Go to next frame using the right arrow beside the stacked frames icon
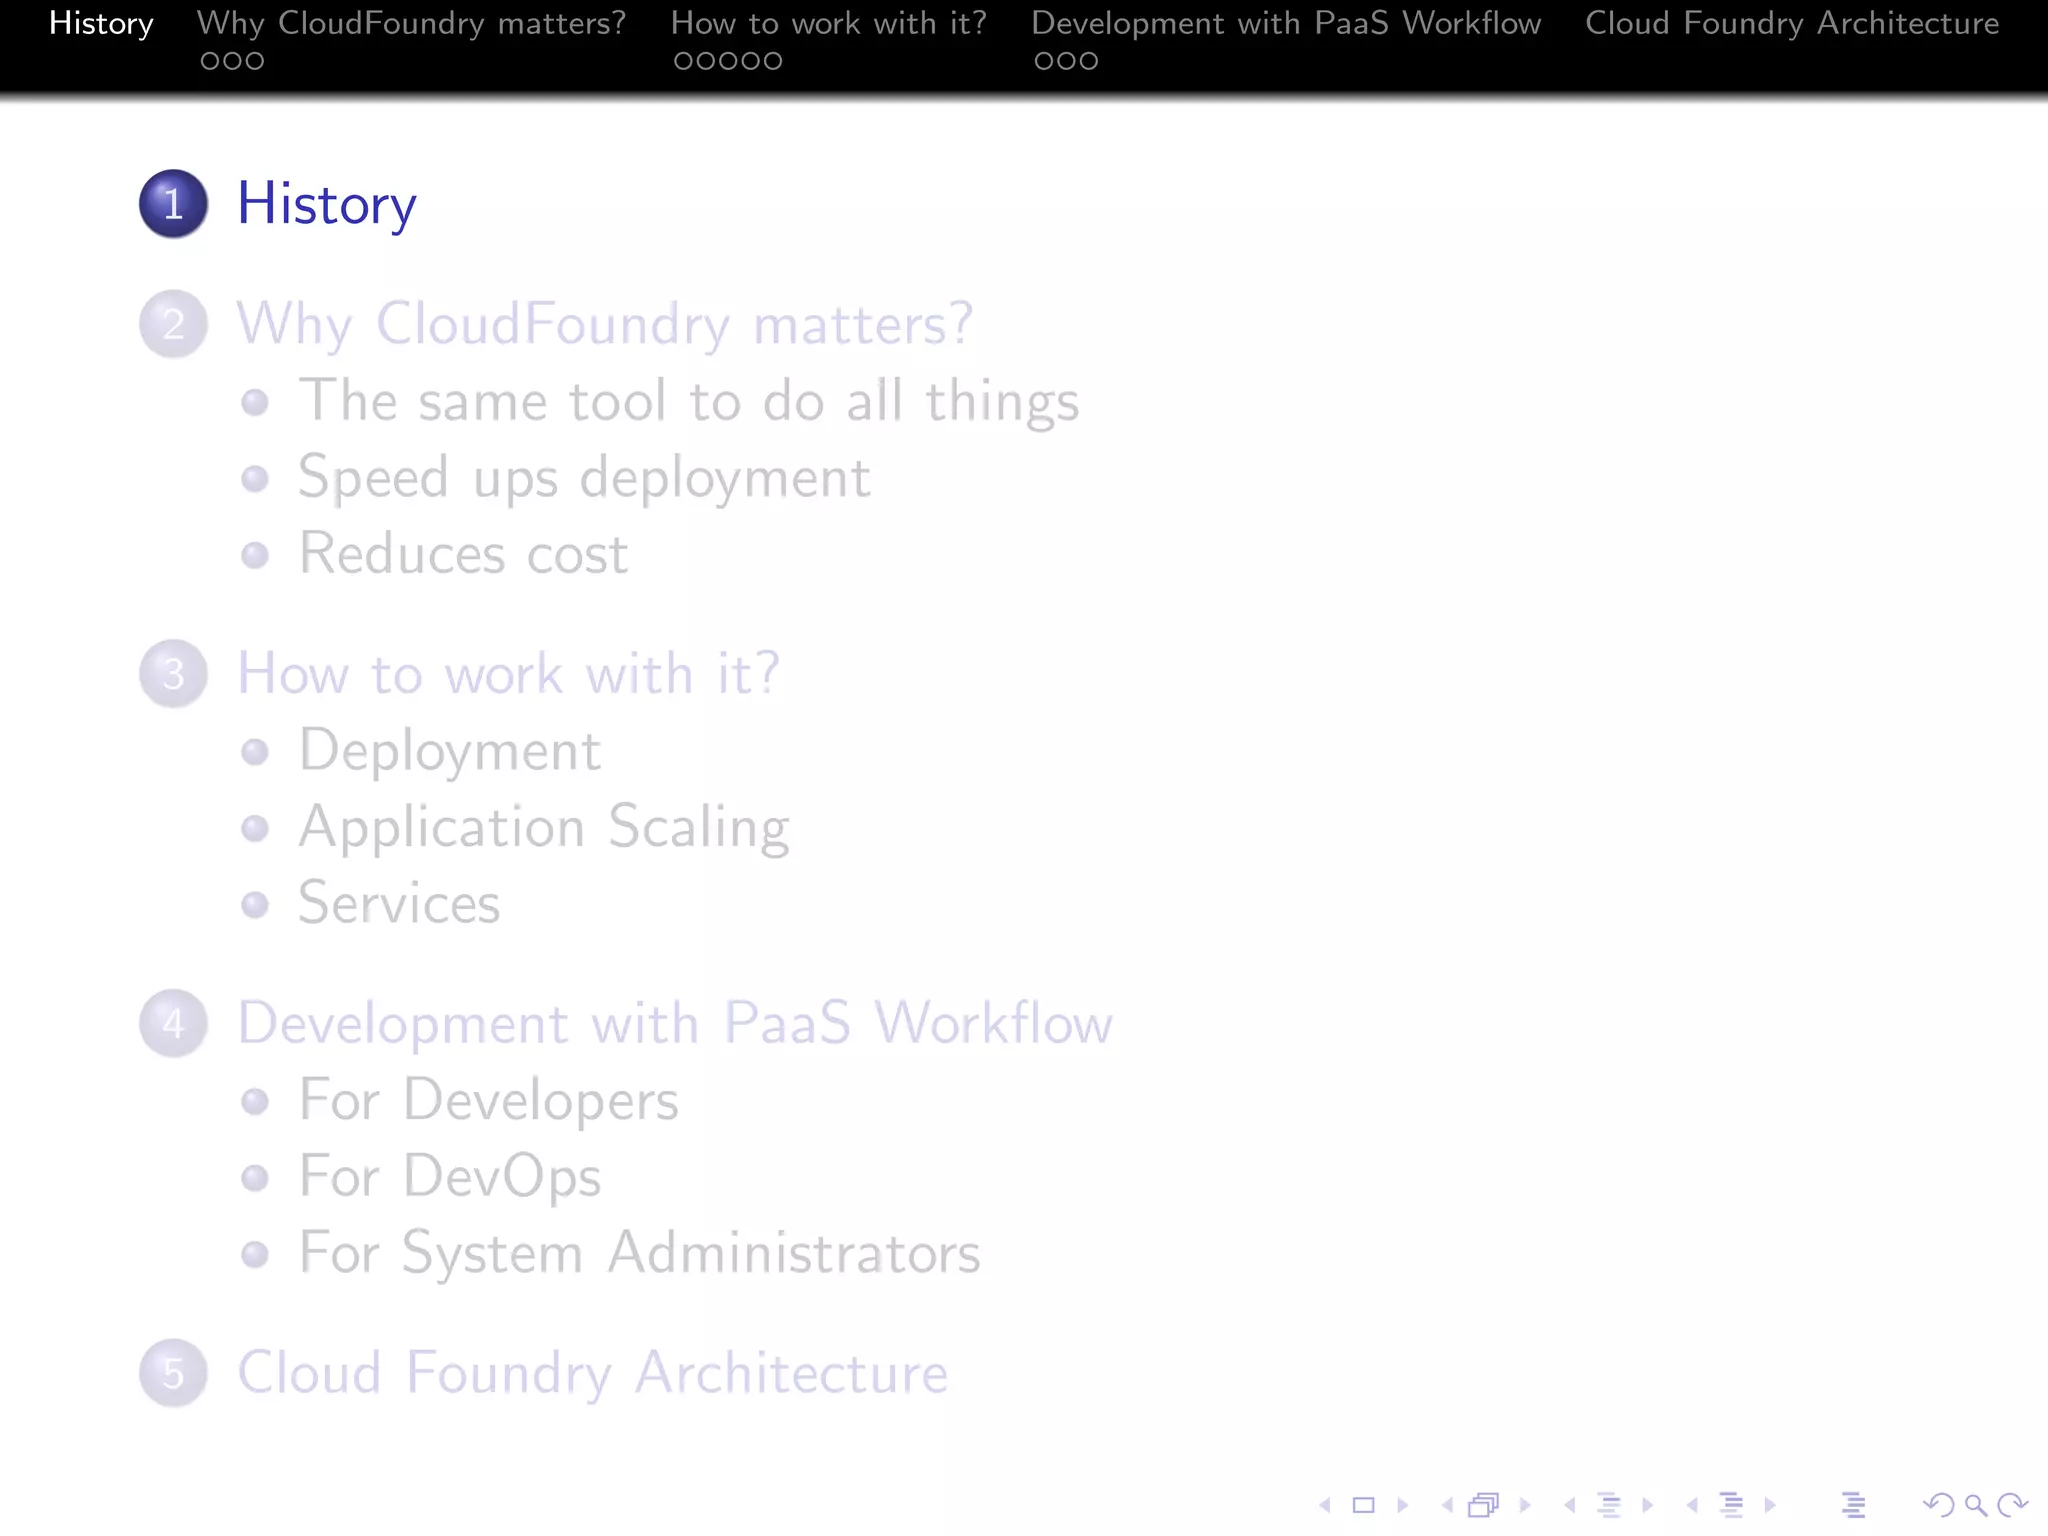 coord(1525,1505)
